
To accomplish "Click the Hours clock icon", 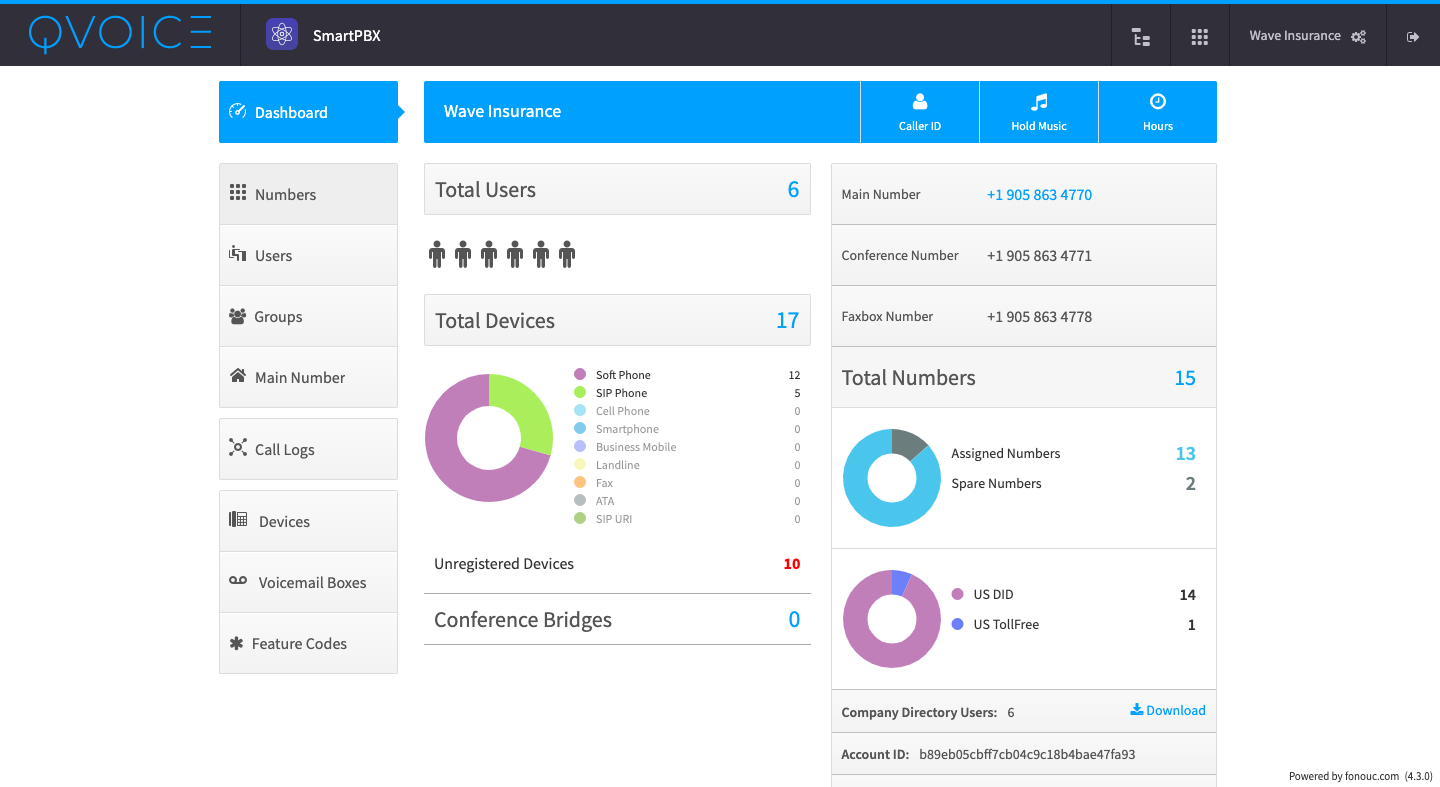I will pos(1158,101).
